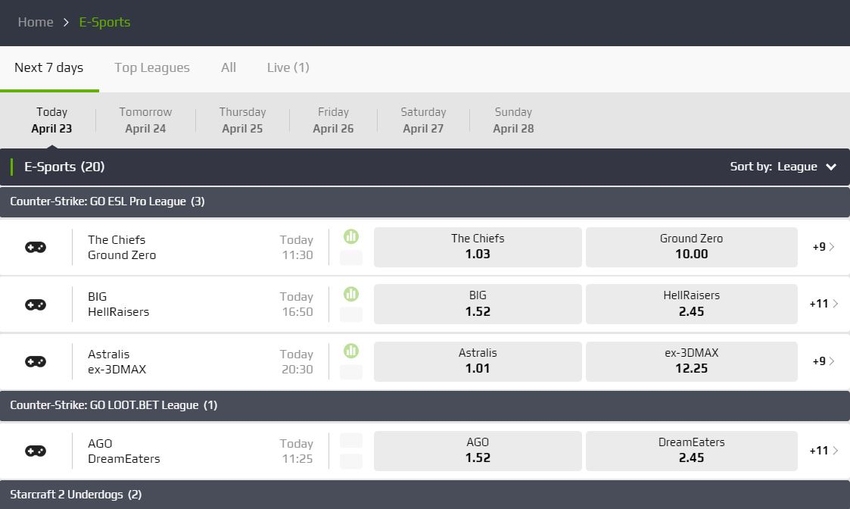Screen dimensions: 850x509
Task: Bet on Ground Zero at 10.00
Action: point(691,247)
